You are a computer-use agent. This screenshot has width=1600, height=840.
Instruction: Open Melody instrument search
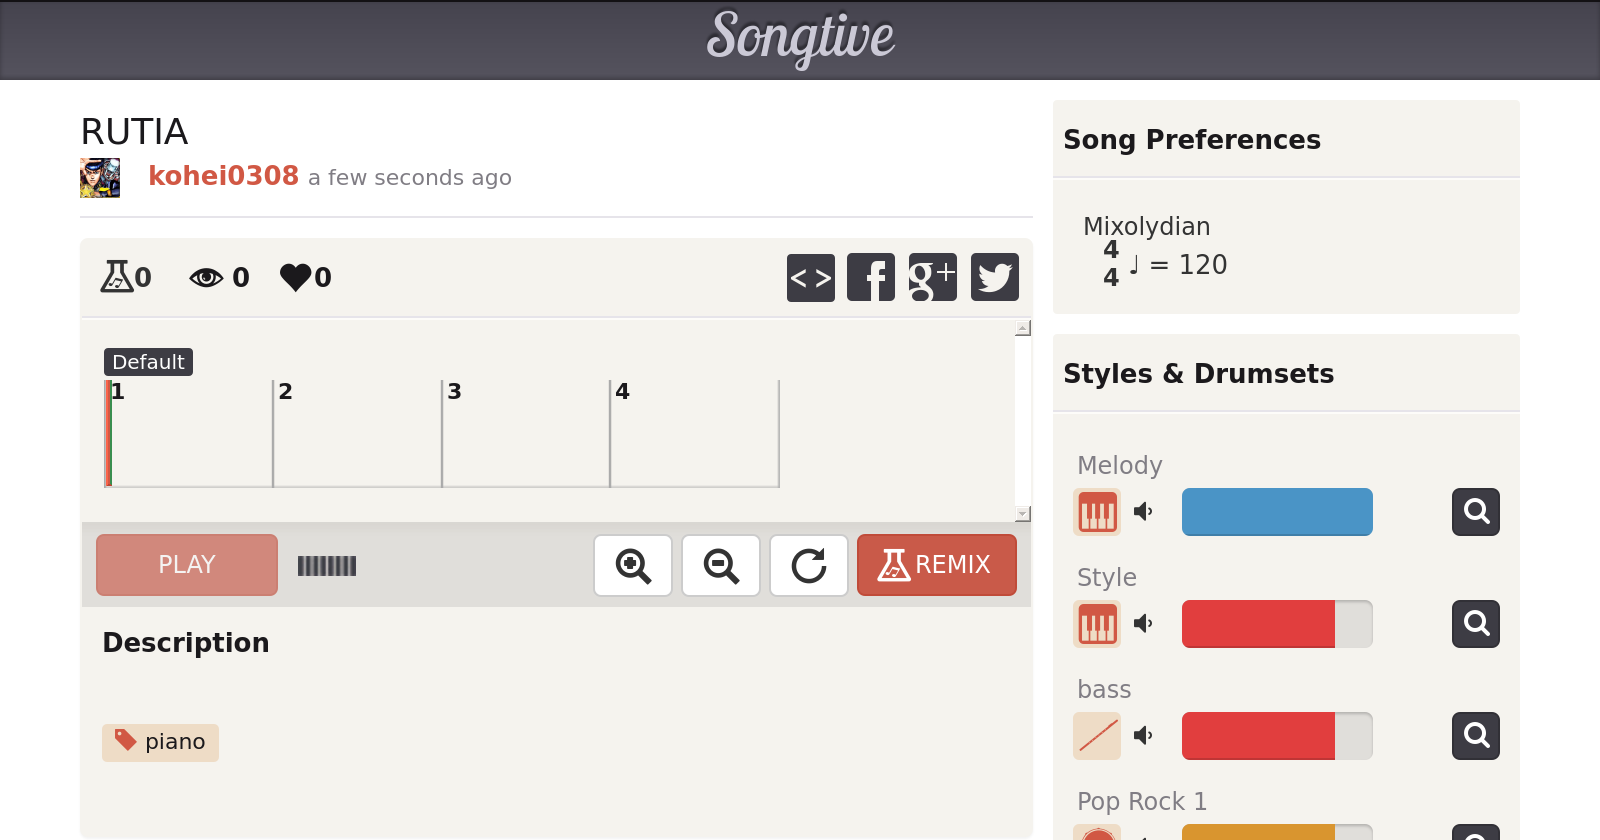pos(1475,512)
